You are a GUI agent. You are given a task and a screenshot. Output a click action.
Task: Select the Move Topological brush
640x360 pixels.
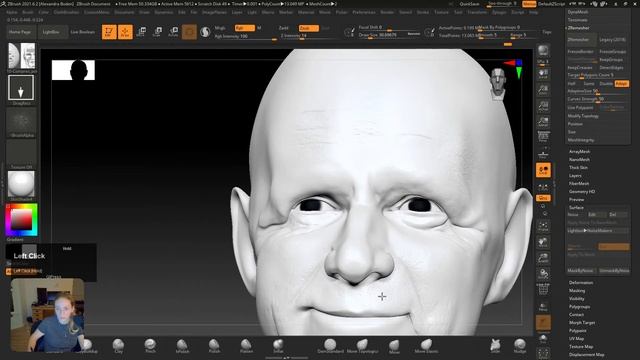[362, 346]
